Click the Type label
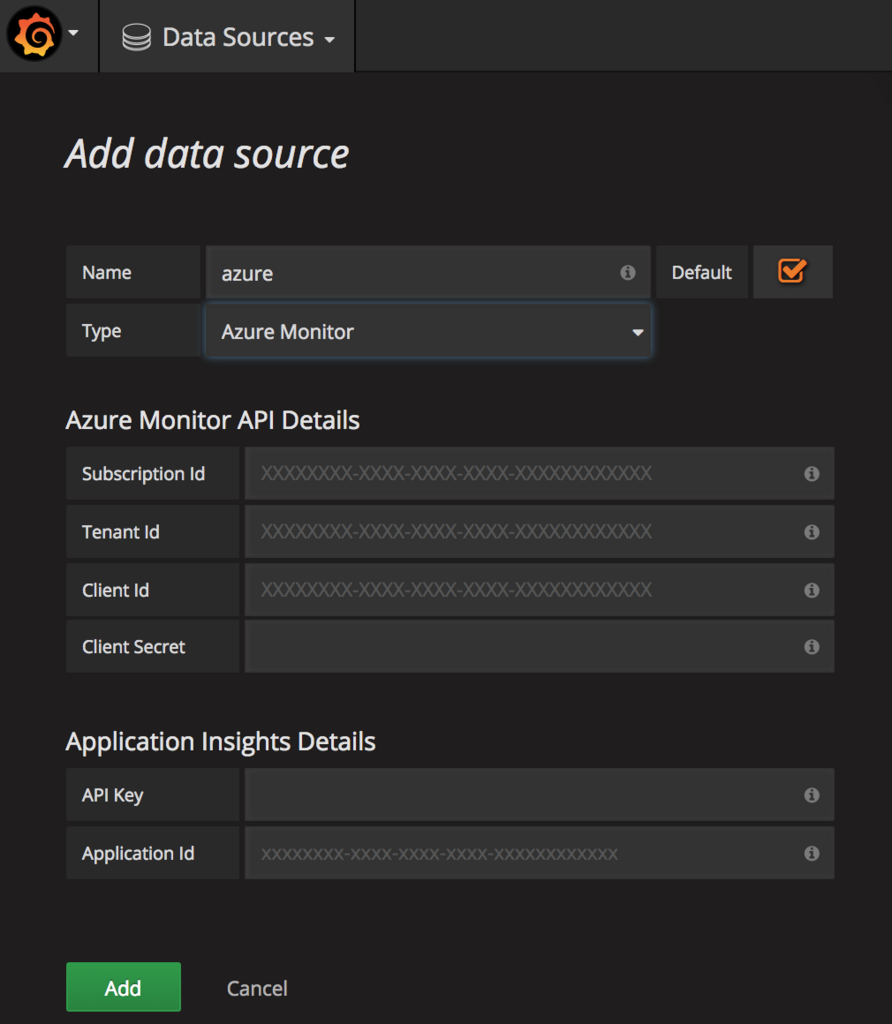892x1024 pixels. coord(102,331)
